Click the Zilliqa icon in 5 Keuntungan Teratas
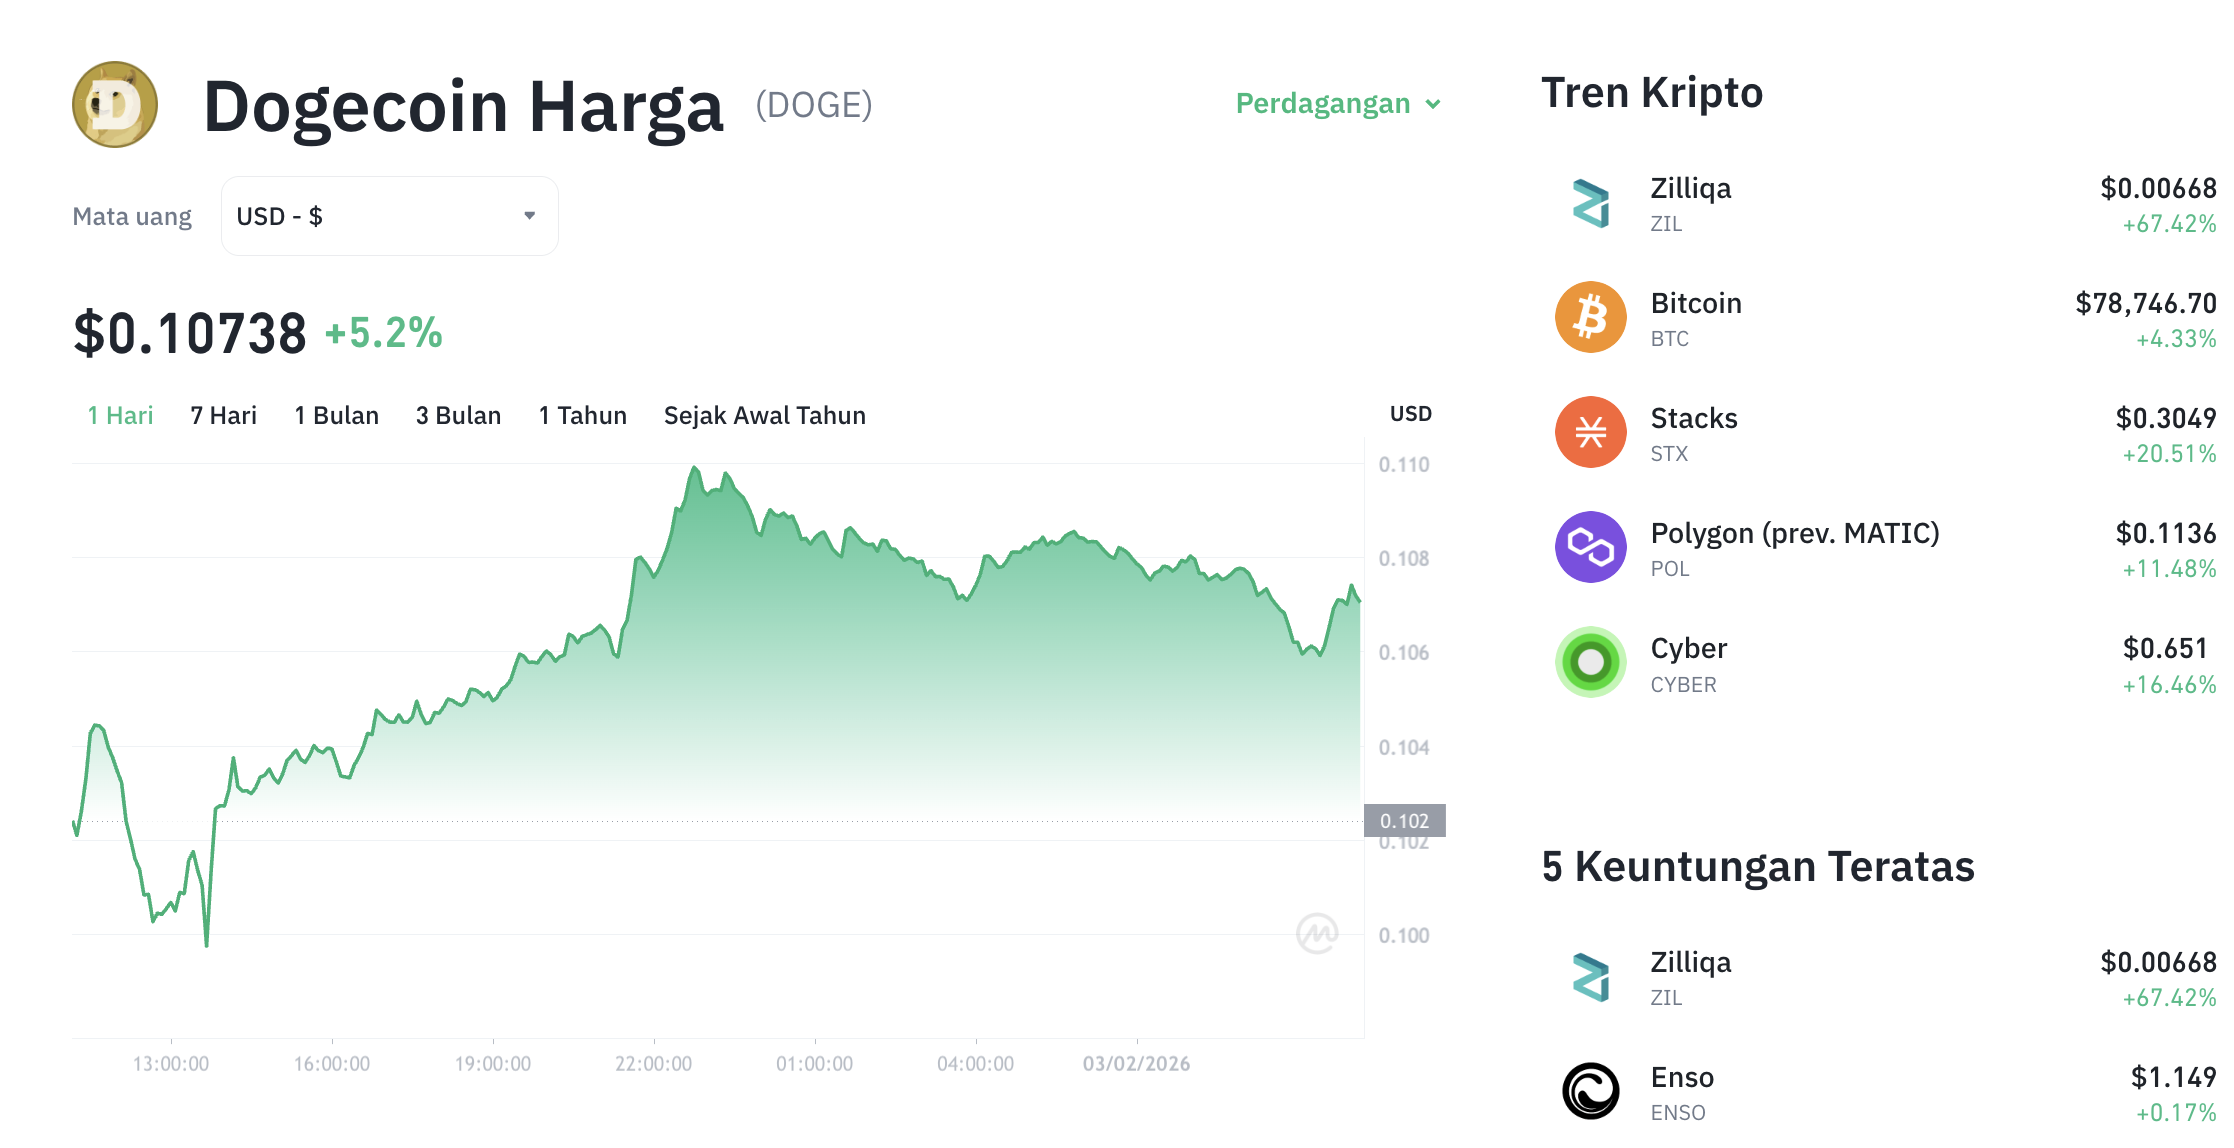 point(1589,977)
